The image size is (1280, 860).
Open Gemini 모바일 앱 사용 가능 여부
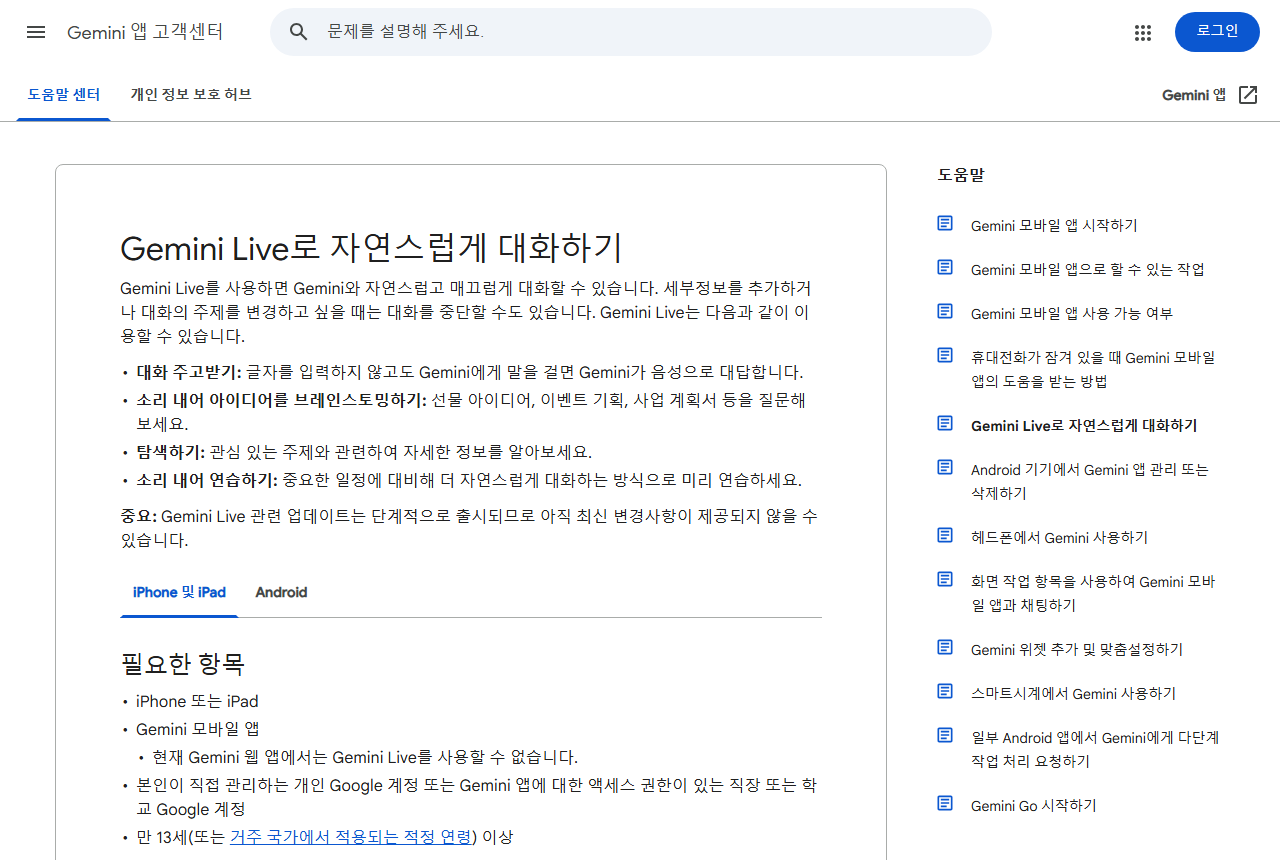pyautogui.click(x=1072, y=314)
